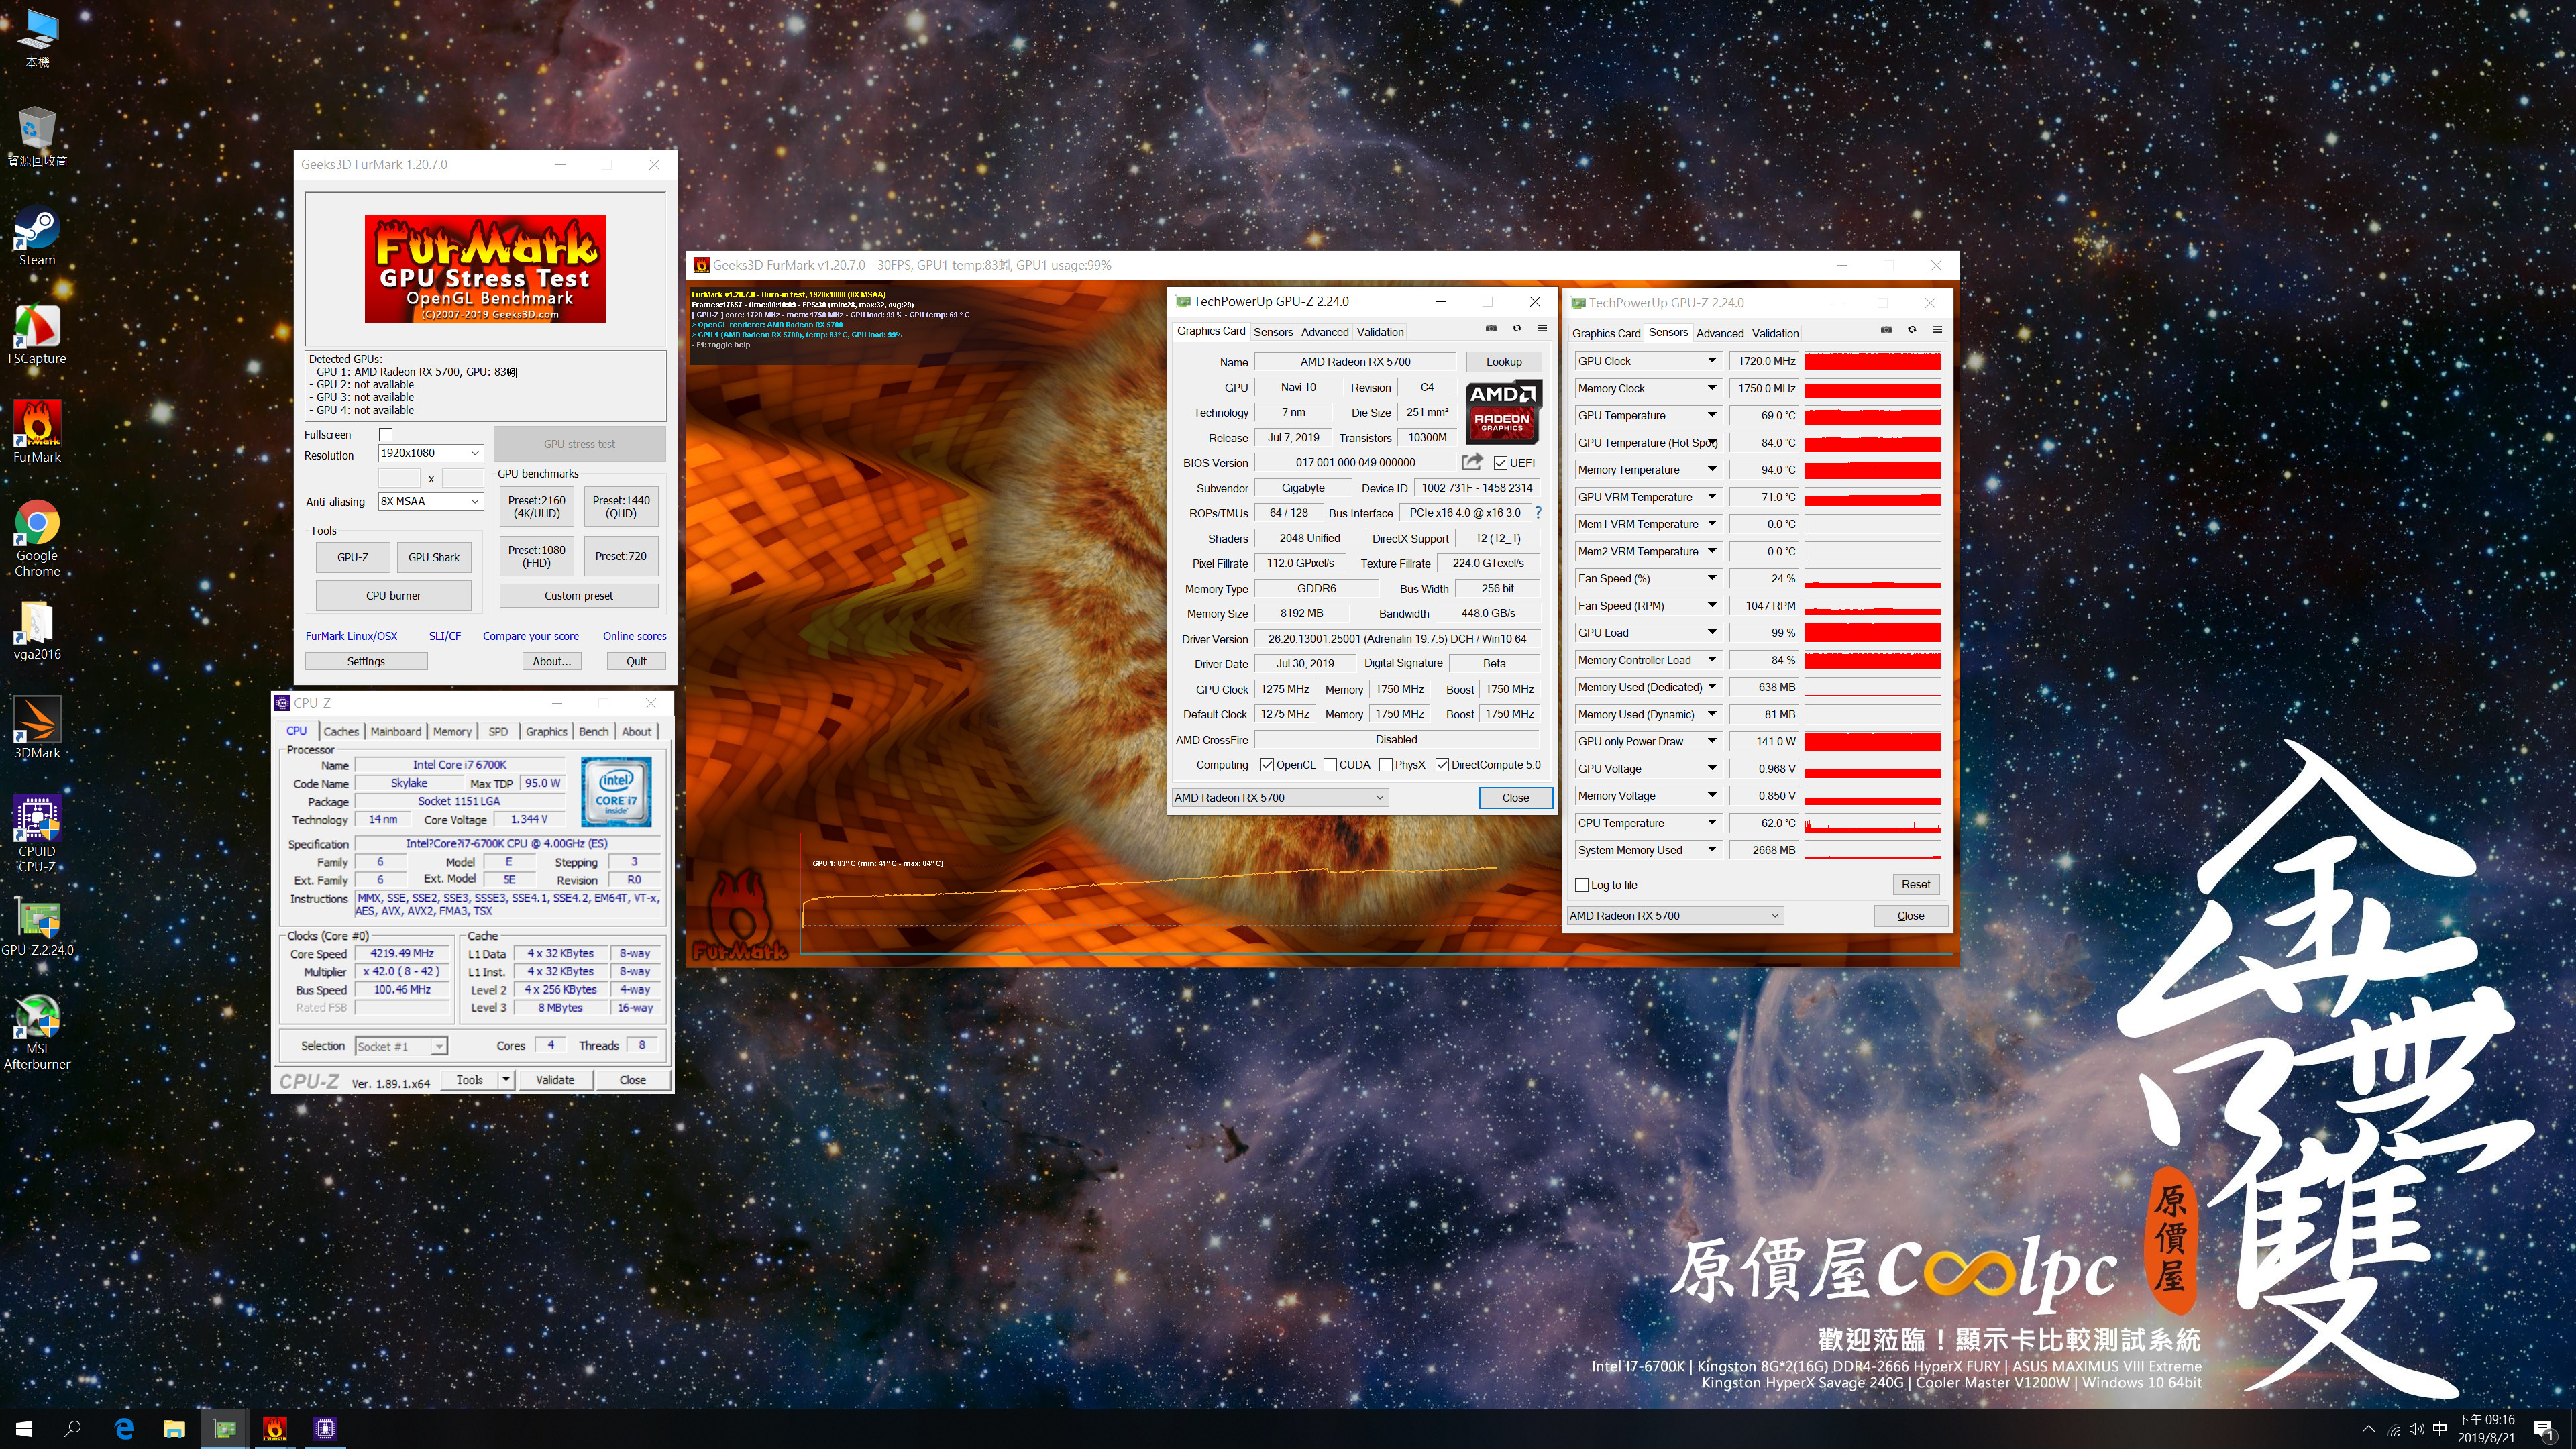Toggle the CUDA checkbox in GPU-Z
The height and width of the screenshot is (1449, 2576).
point(1330,765)
